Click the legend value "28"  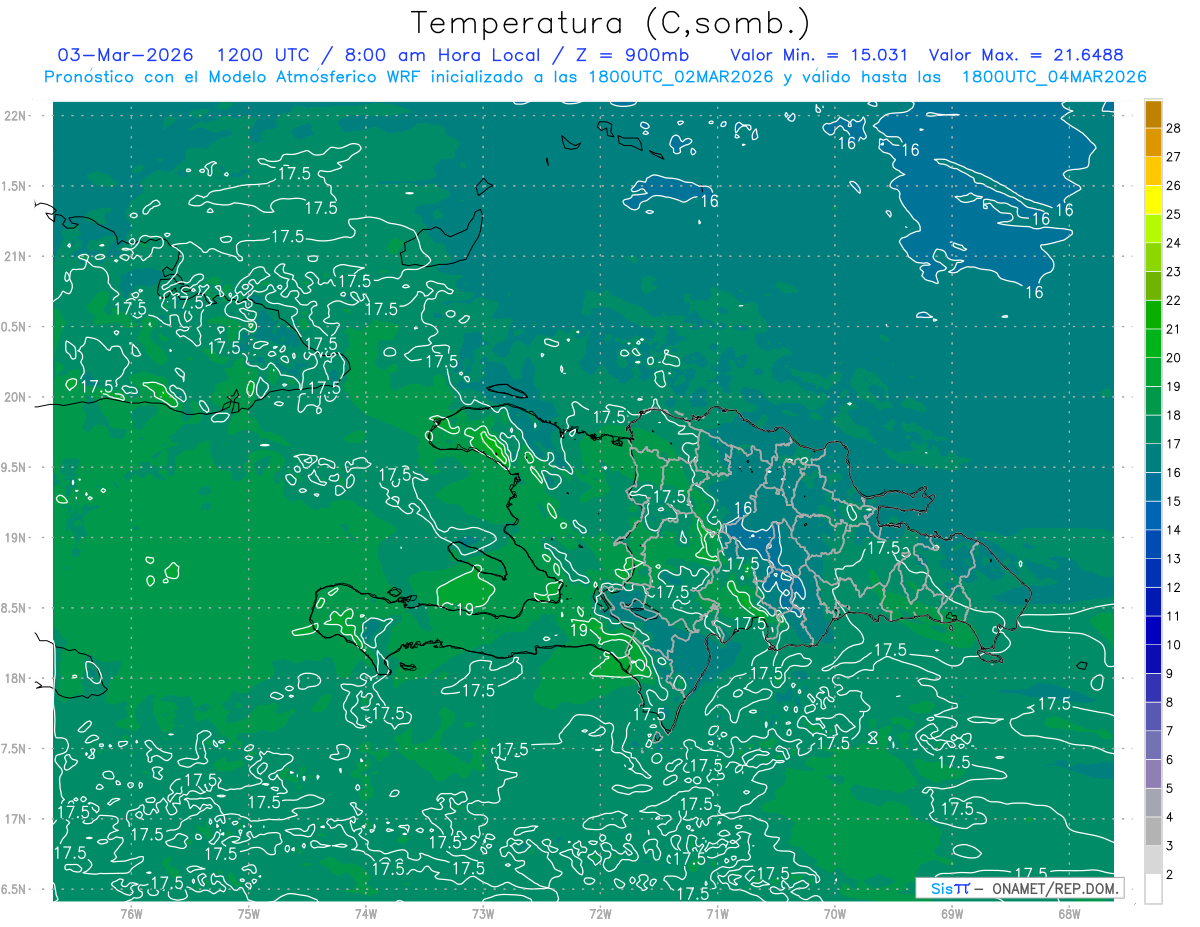coord(1173,128)
